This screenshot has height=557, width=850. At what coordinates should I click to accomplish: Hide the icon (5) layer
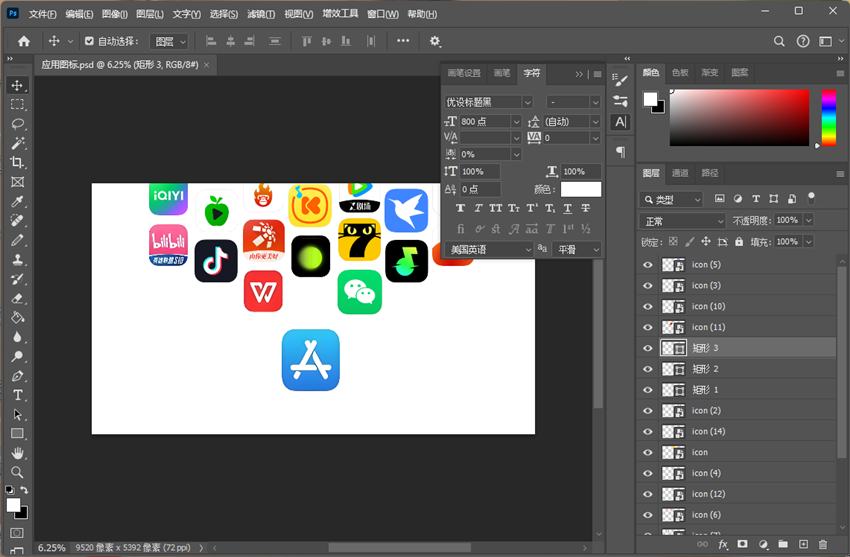(x=648, y=265)
